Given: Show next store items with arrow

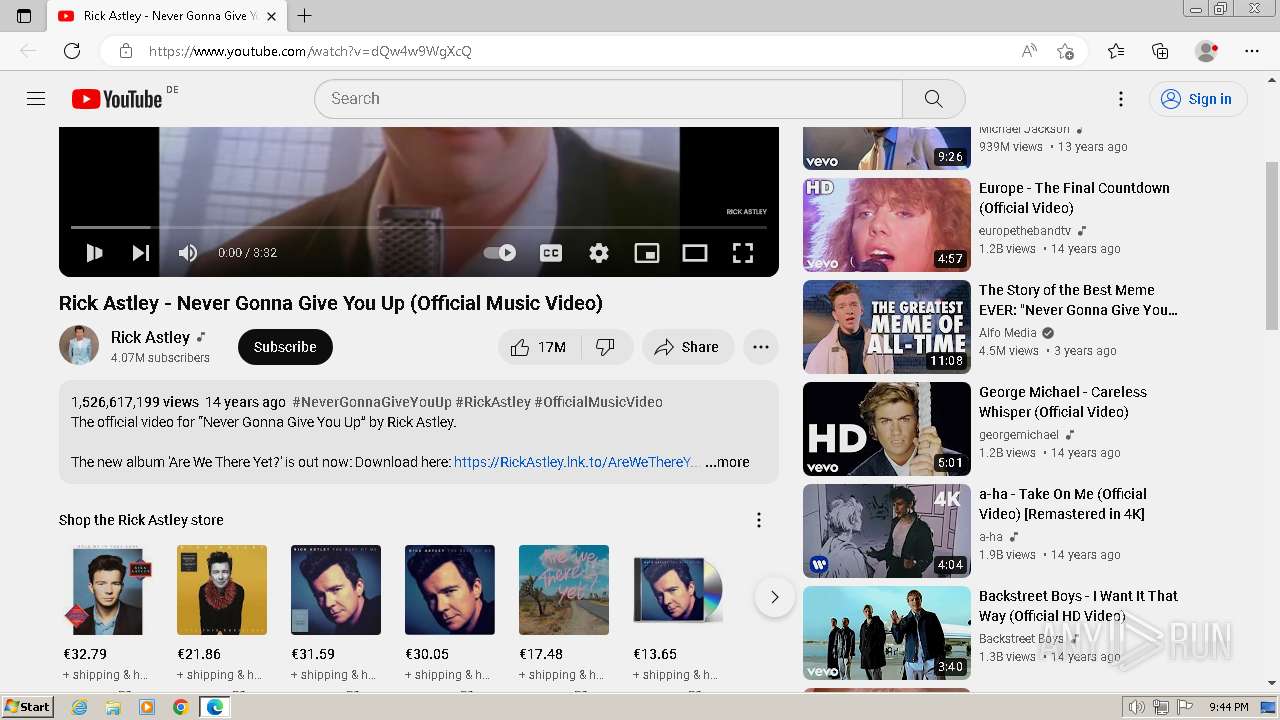Looking at the screenshot, I should click(774, 597).
